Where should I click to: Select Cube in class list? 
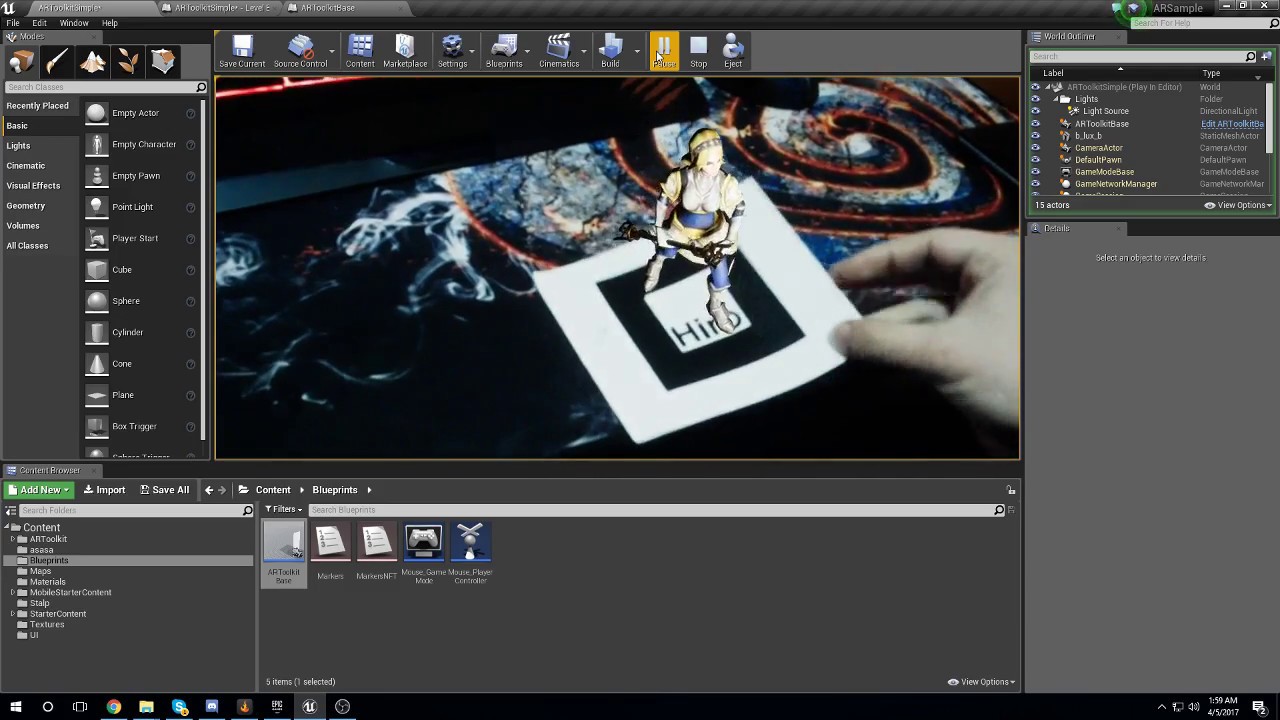click(140, 270)
